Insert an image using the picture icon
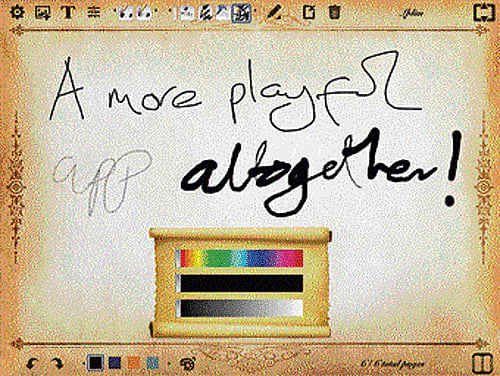The height and width of the screenshot is (376, 500). (43, 13)
